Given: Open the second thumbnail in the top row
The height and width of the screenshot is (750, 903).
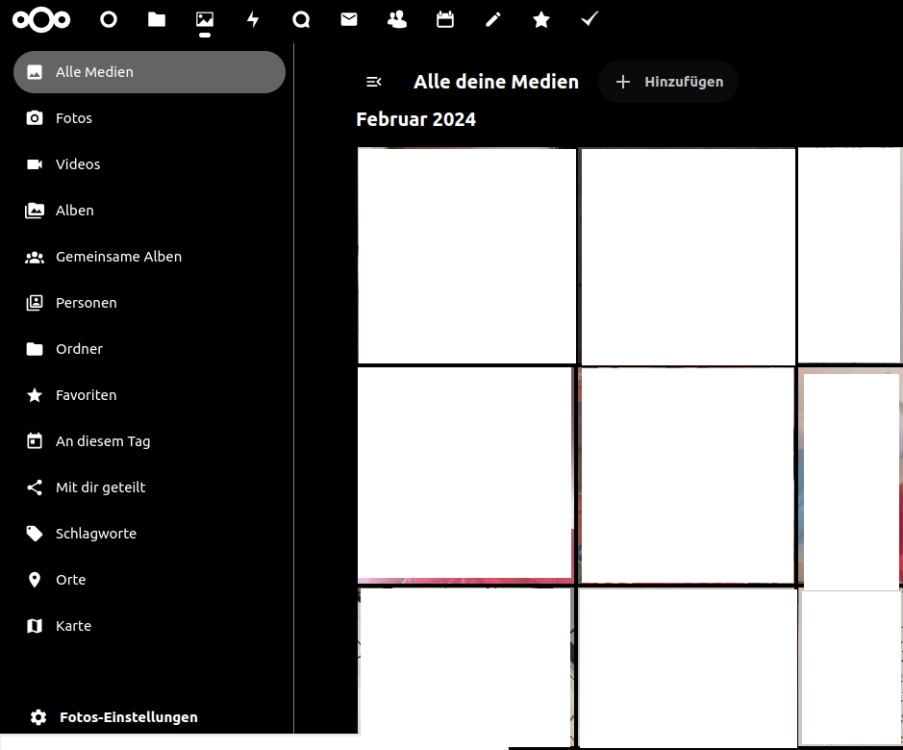Looking at the screenshot, I should click(x=688, y=256).
